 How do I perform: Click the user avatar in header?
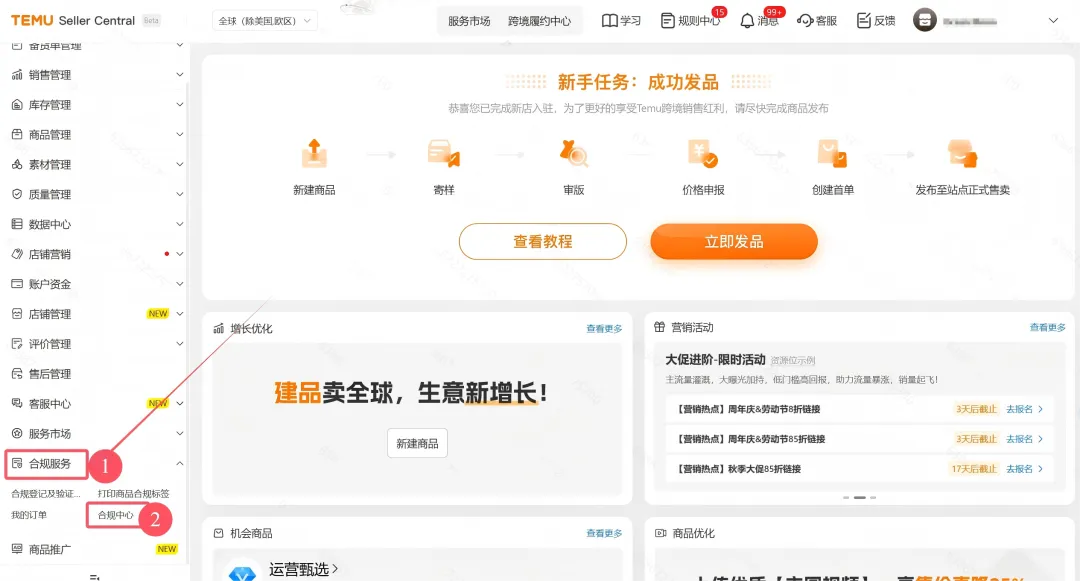click(x=924, y=20)
